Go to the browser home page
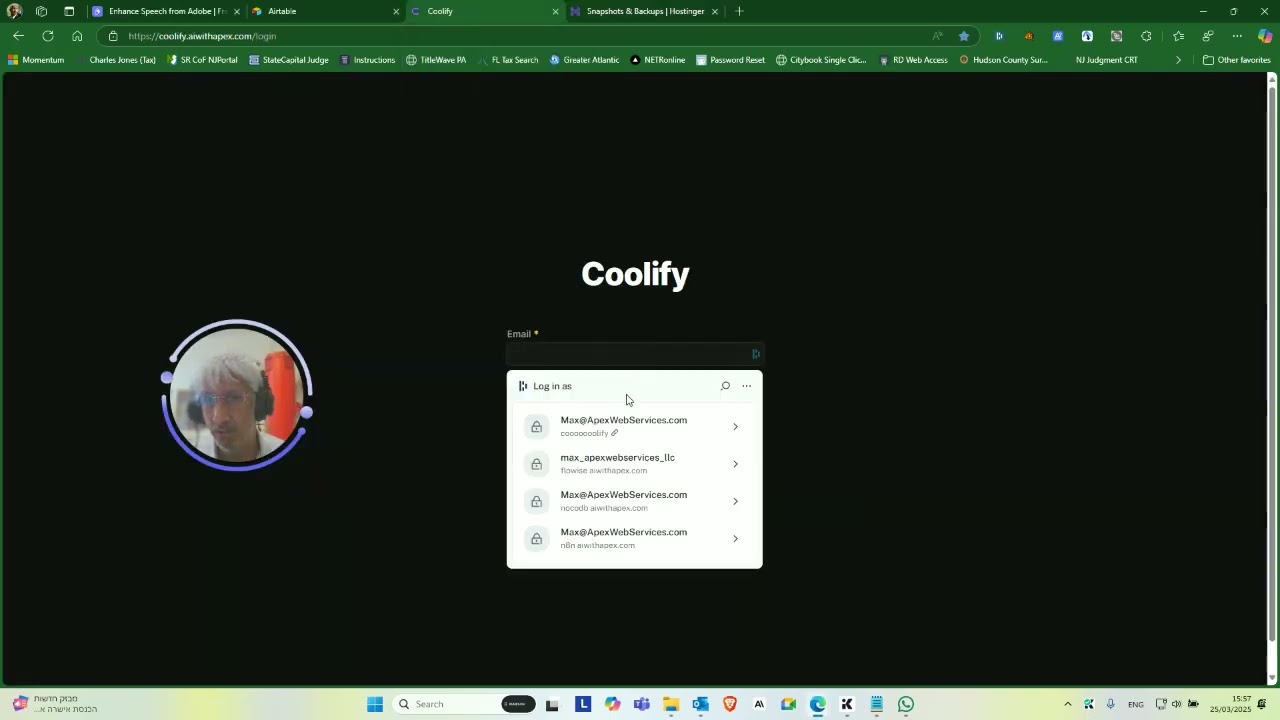This screenshot has height=720, width=1280. pyautogui.click(x=77, y=36)
